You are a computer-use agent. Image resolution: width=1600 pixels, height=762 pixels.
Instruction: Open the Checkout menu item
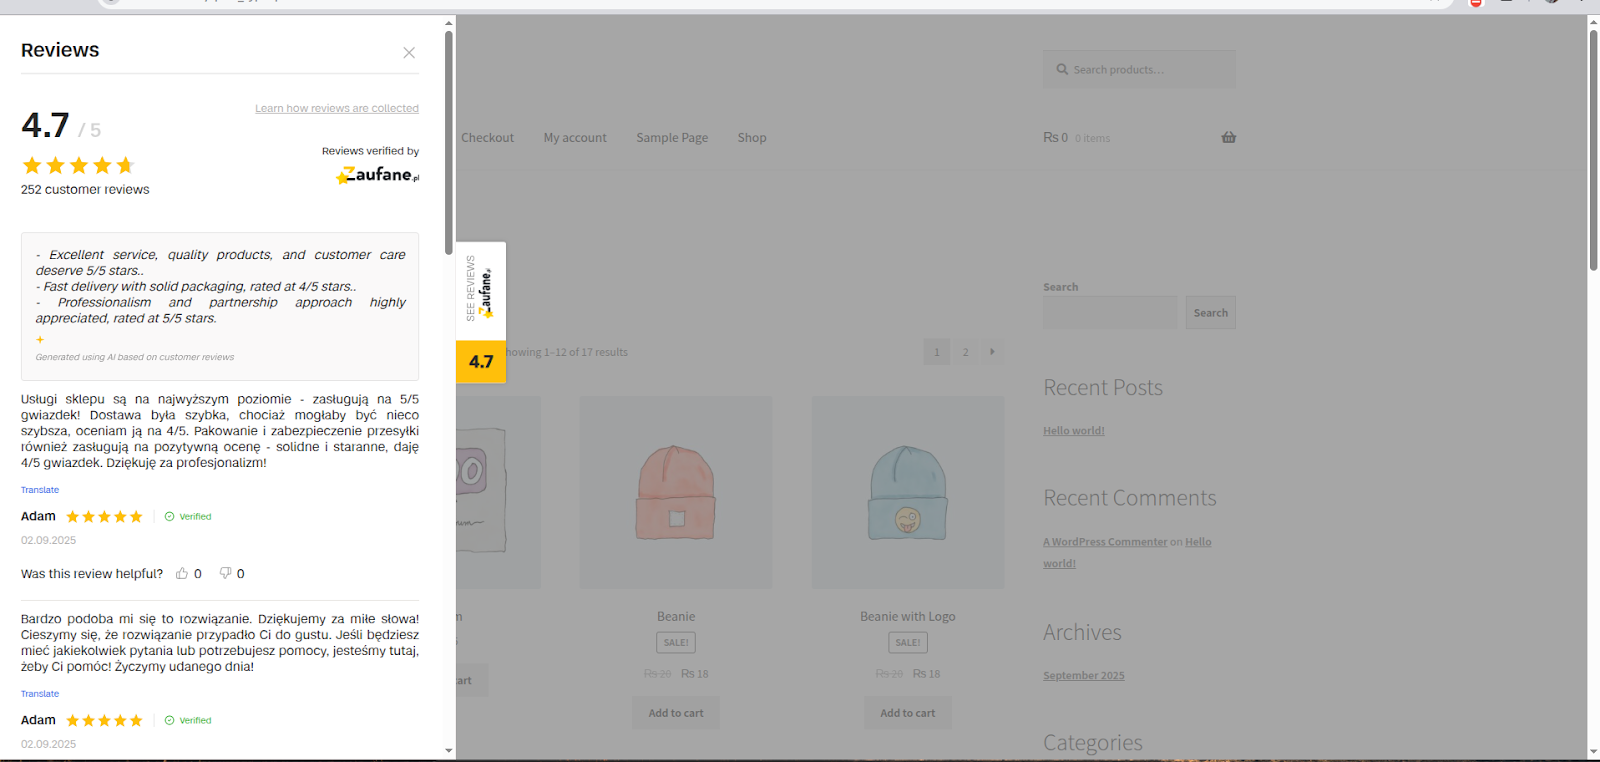coord(487,138)
